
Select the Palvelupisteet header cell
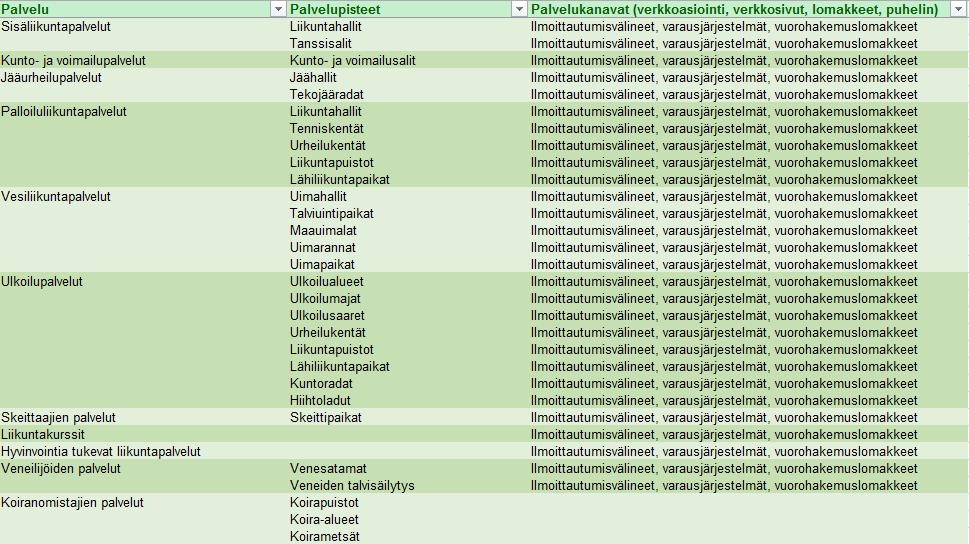(408, 9)
